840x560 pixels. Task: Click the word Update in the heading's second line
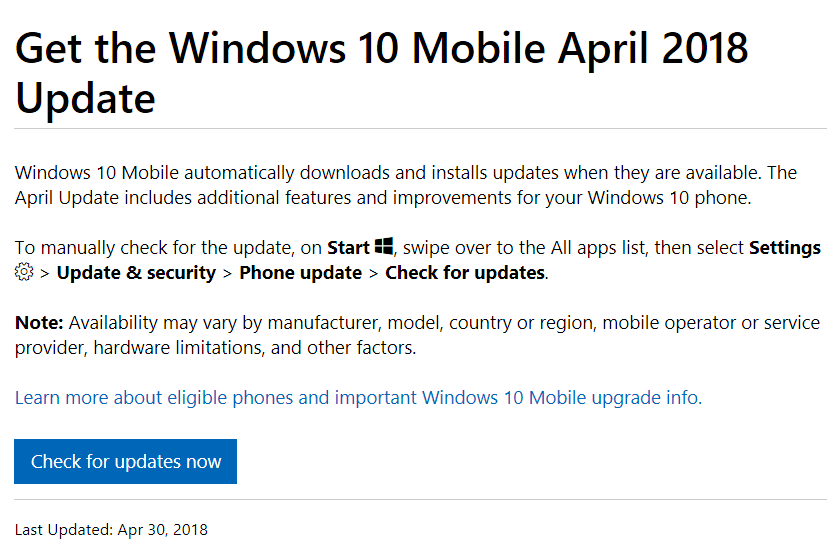point(85,99)
